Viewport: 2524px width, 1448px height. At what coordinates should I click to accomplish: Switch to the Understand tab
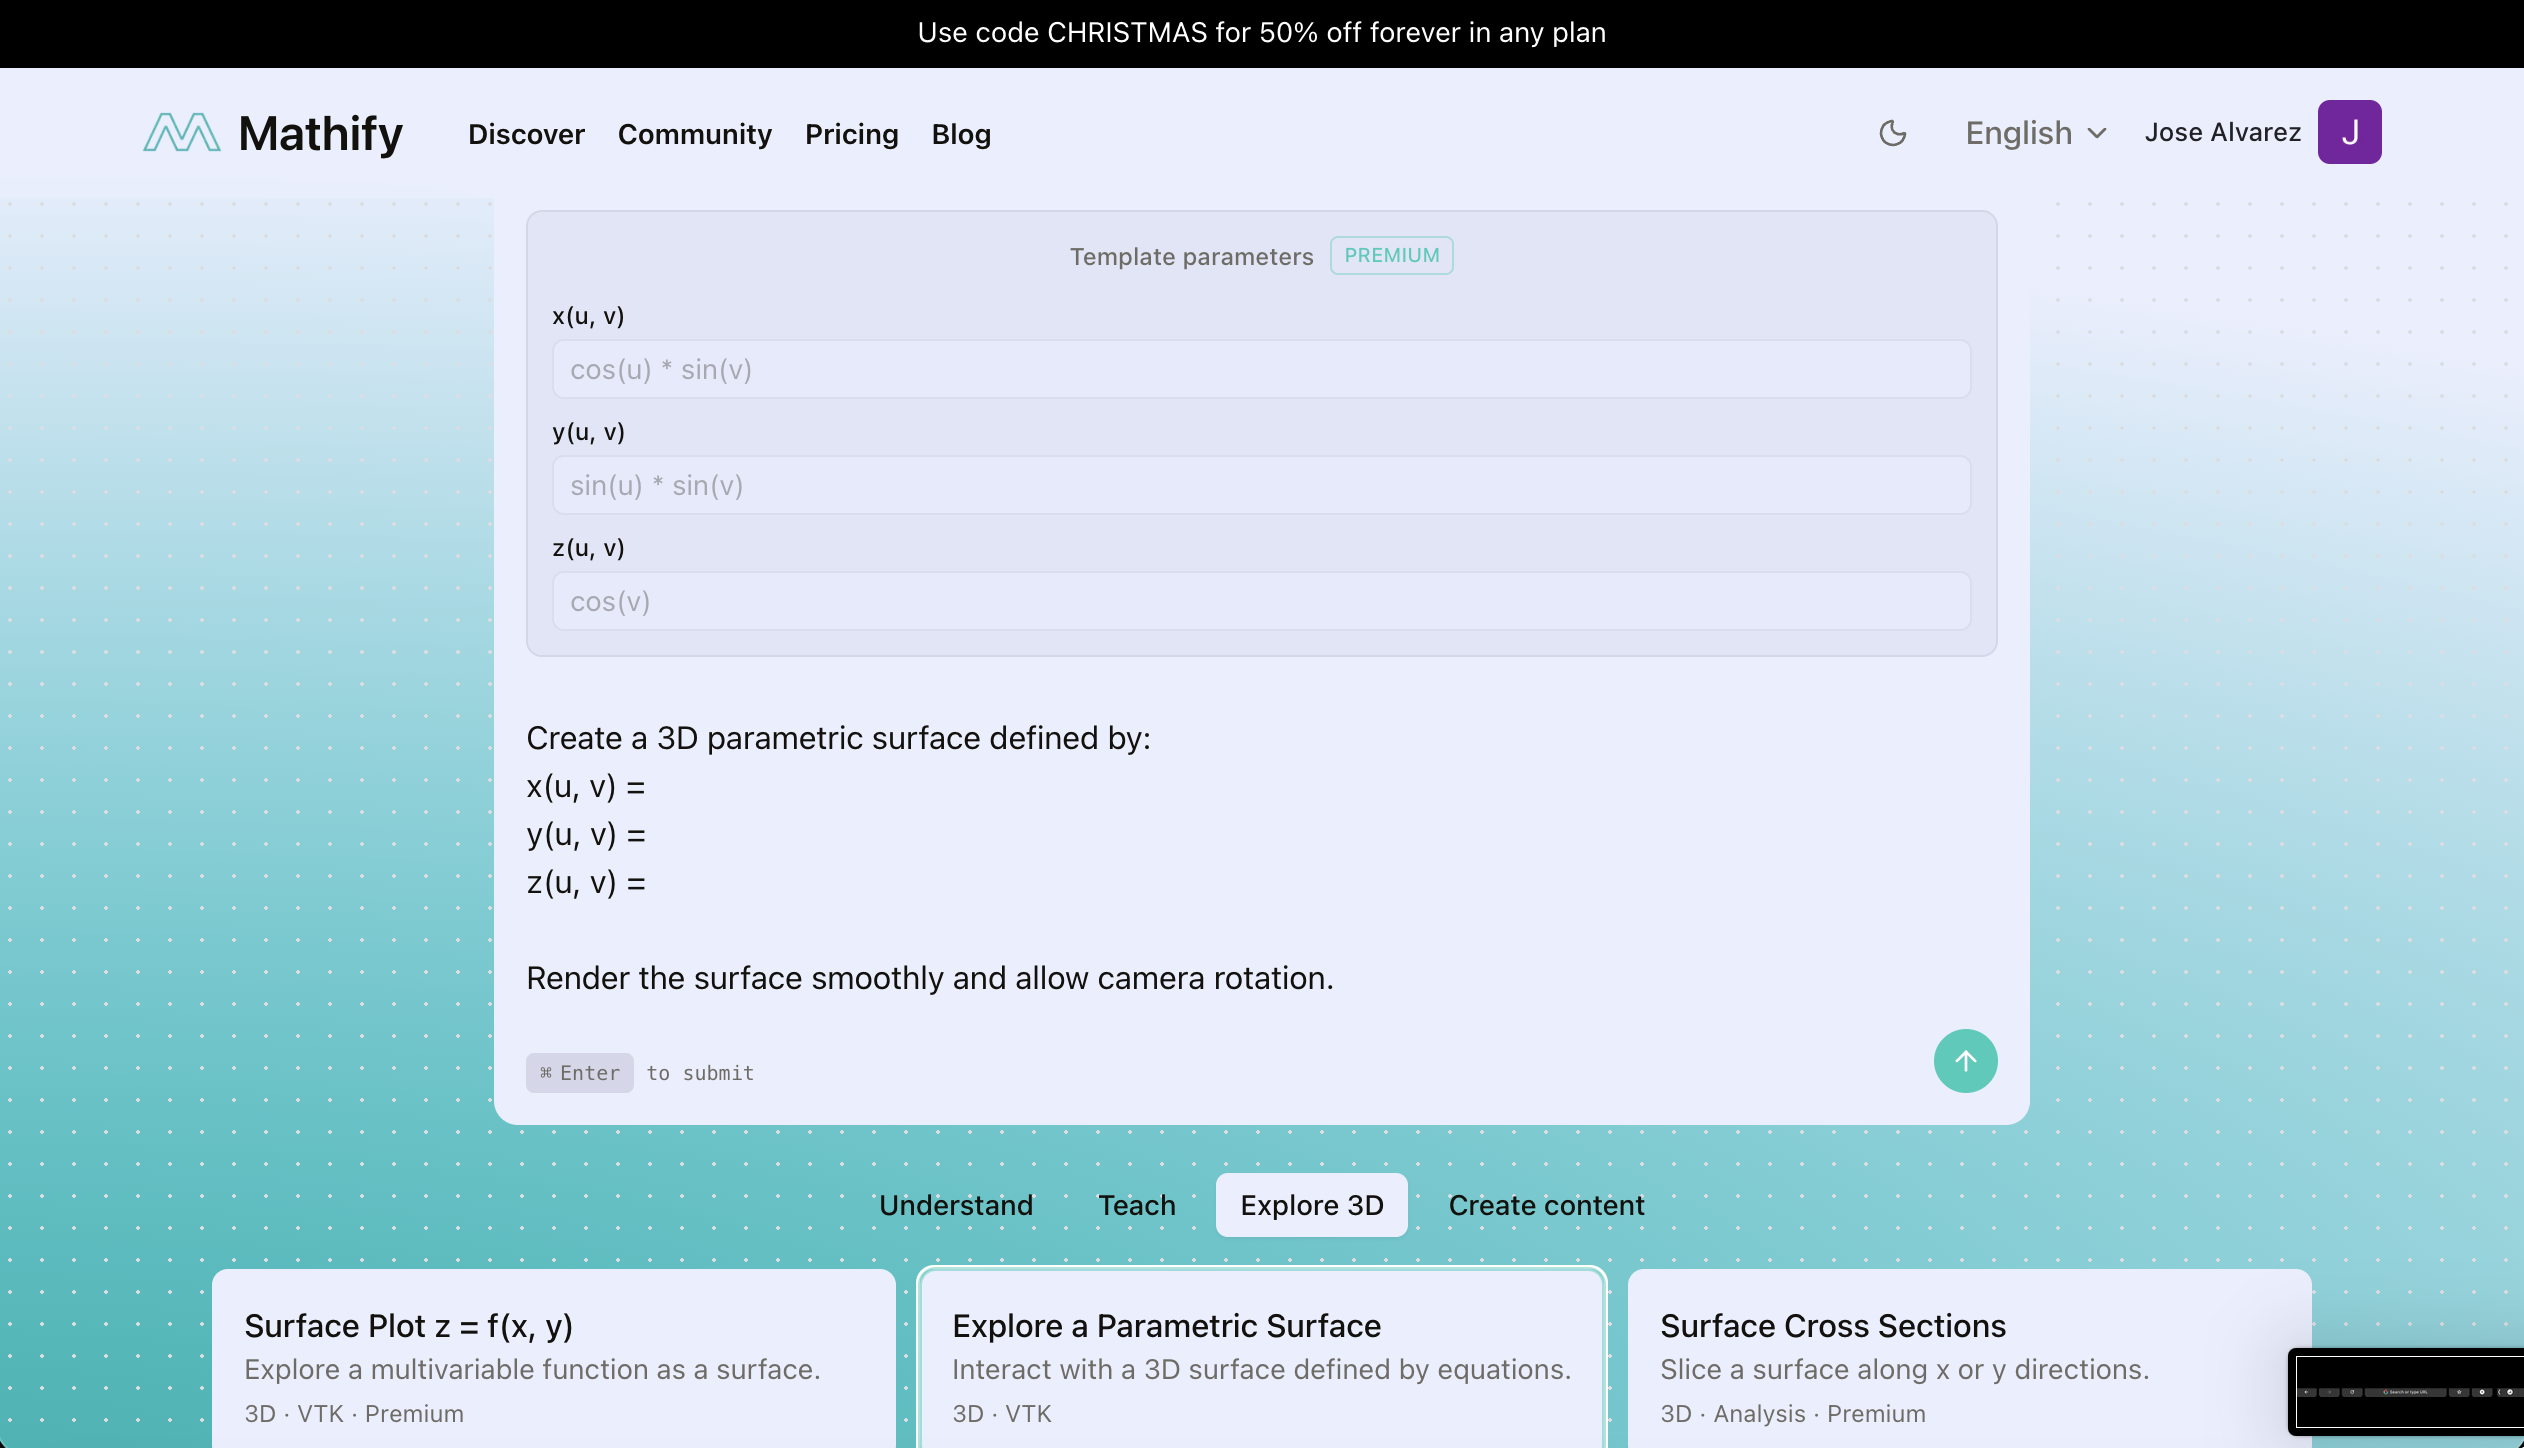click(955, 1205)
